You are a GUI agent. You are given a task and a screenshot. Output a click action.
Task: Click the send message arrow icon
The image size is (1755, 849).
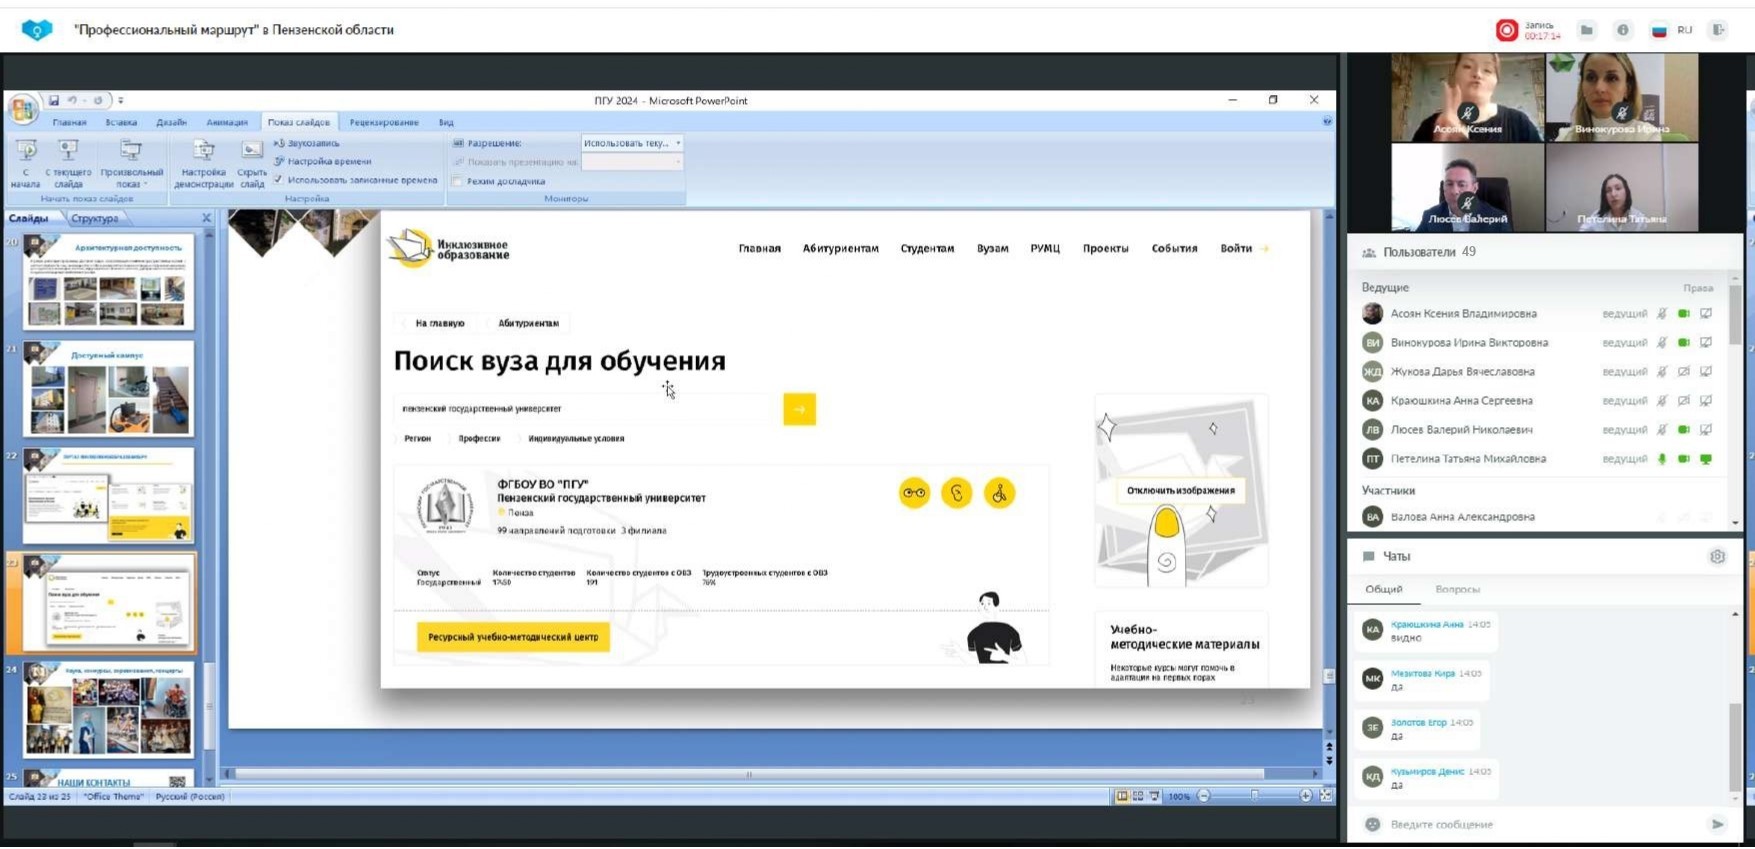tap(1717, 825)
